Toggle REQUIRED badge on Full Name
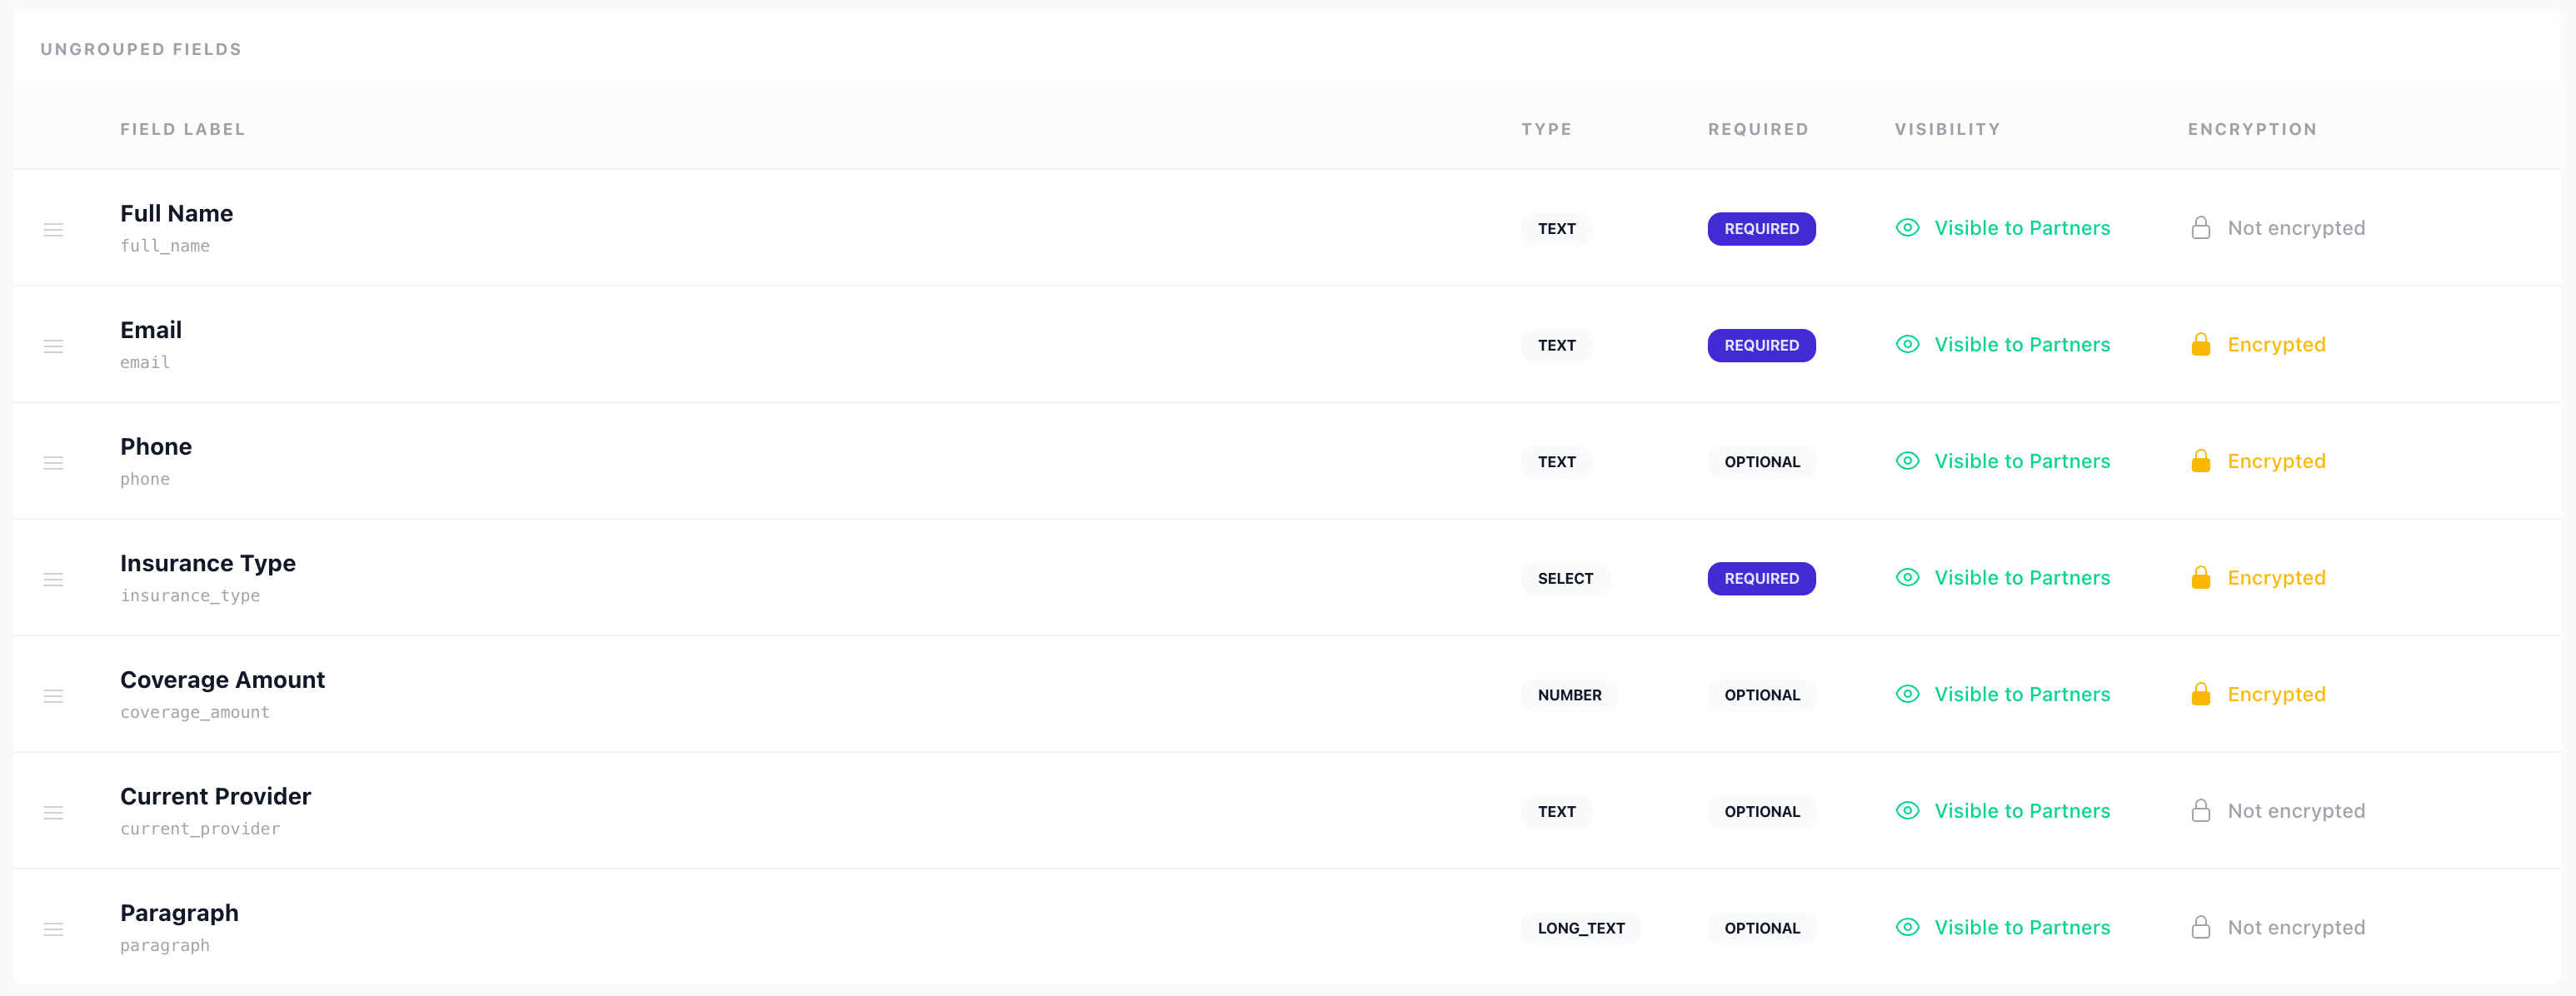 click(x=1761, y=229)
